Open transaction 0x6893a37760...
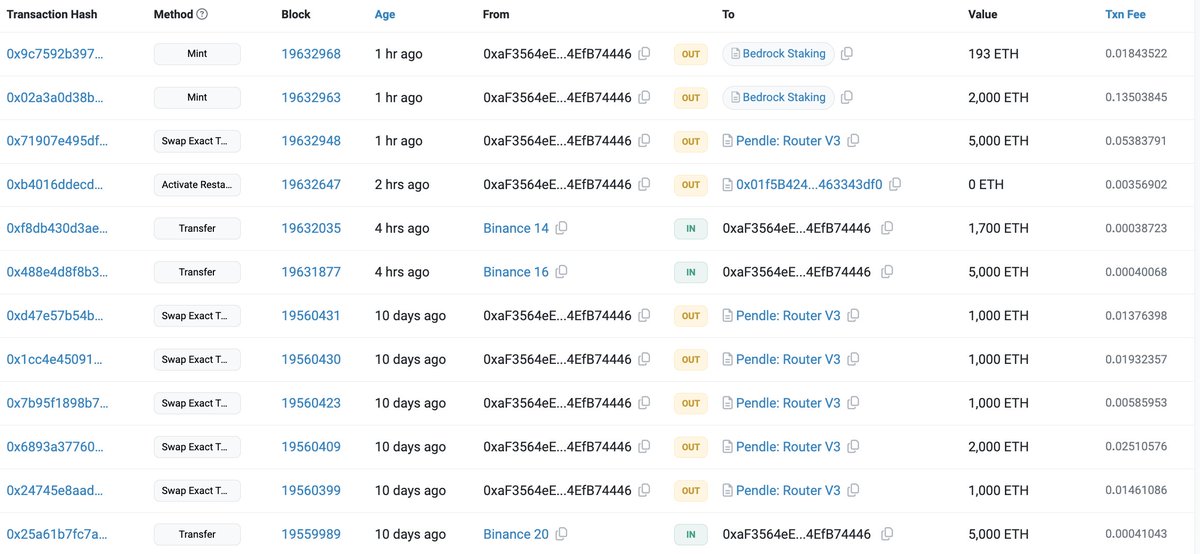The height and width of the screenshot is (554, 1200). tap(56, 447)
